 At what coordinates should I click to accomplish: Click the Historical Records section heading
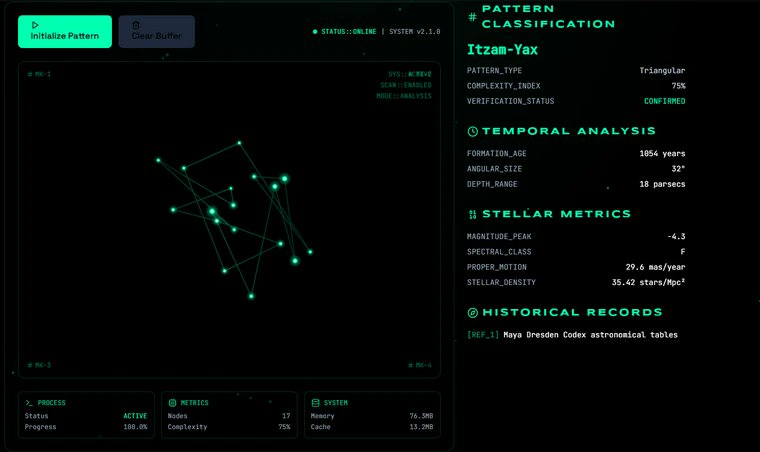572,313
